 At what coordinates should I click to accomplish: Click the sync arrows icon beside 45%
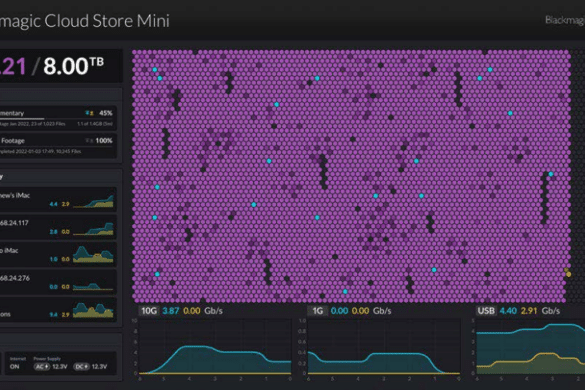click(89, 113)
